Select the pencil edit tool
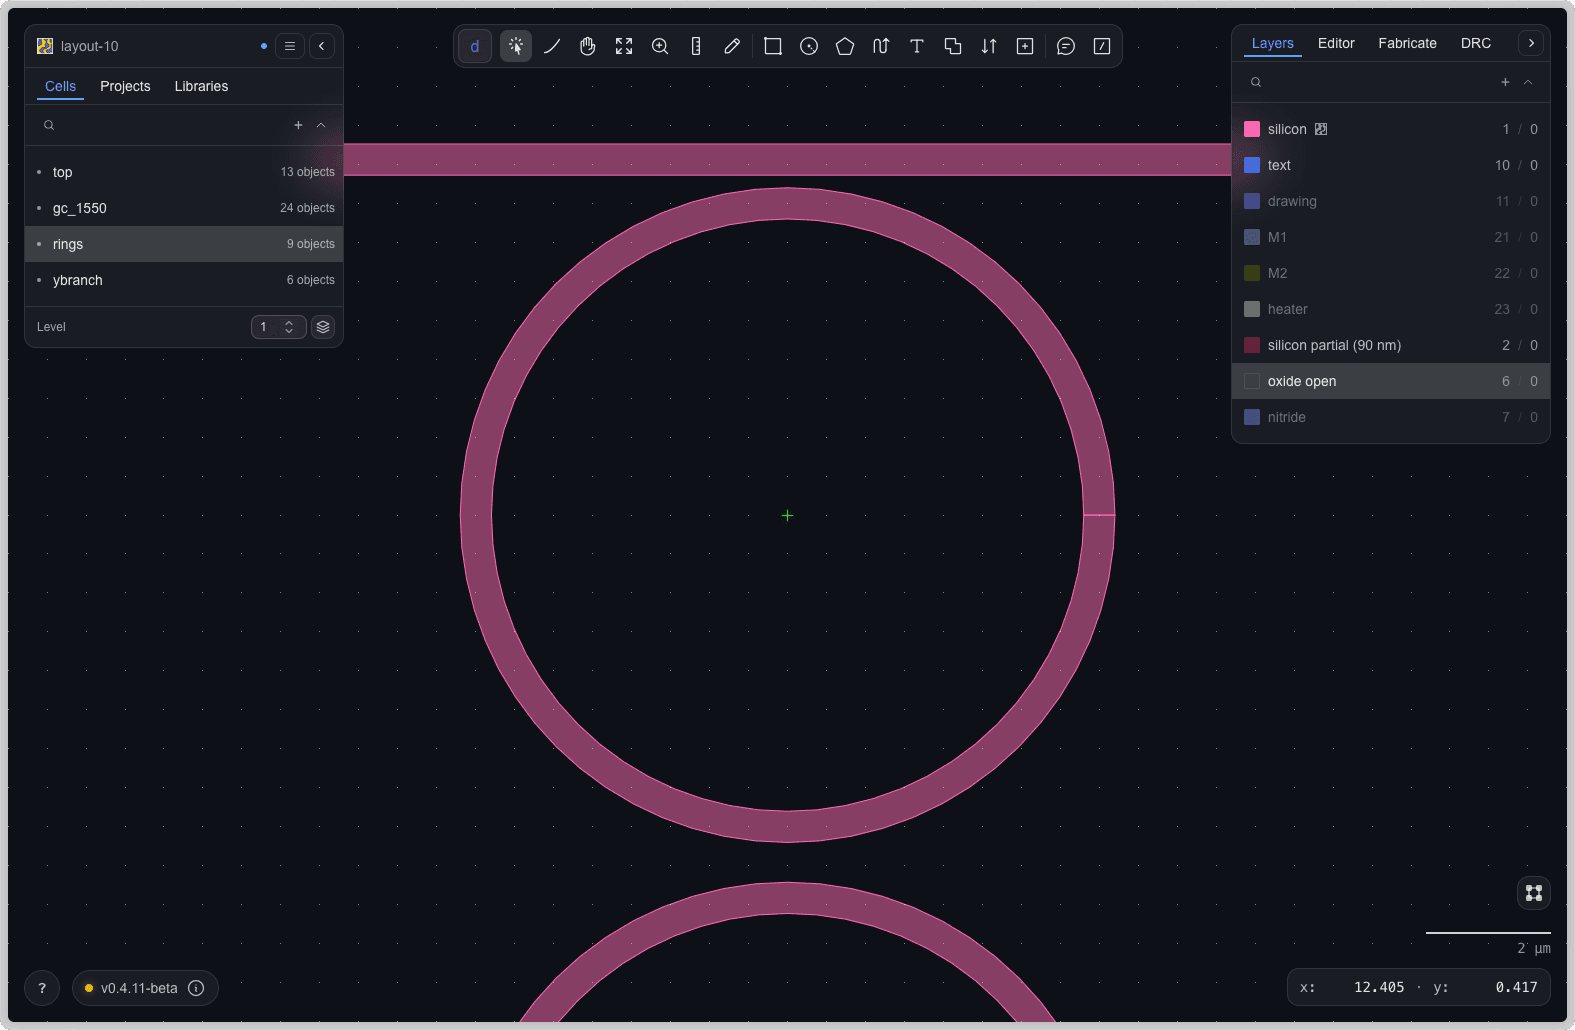This screenshot has width=1575, height=1030. coord(732,46)
